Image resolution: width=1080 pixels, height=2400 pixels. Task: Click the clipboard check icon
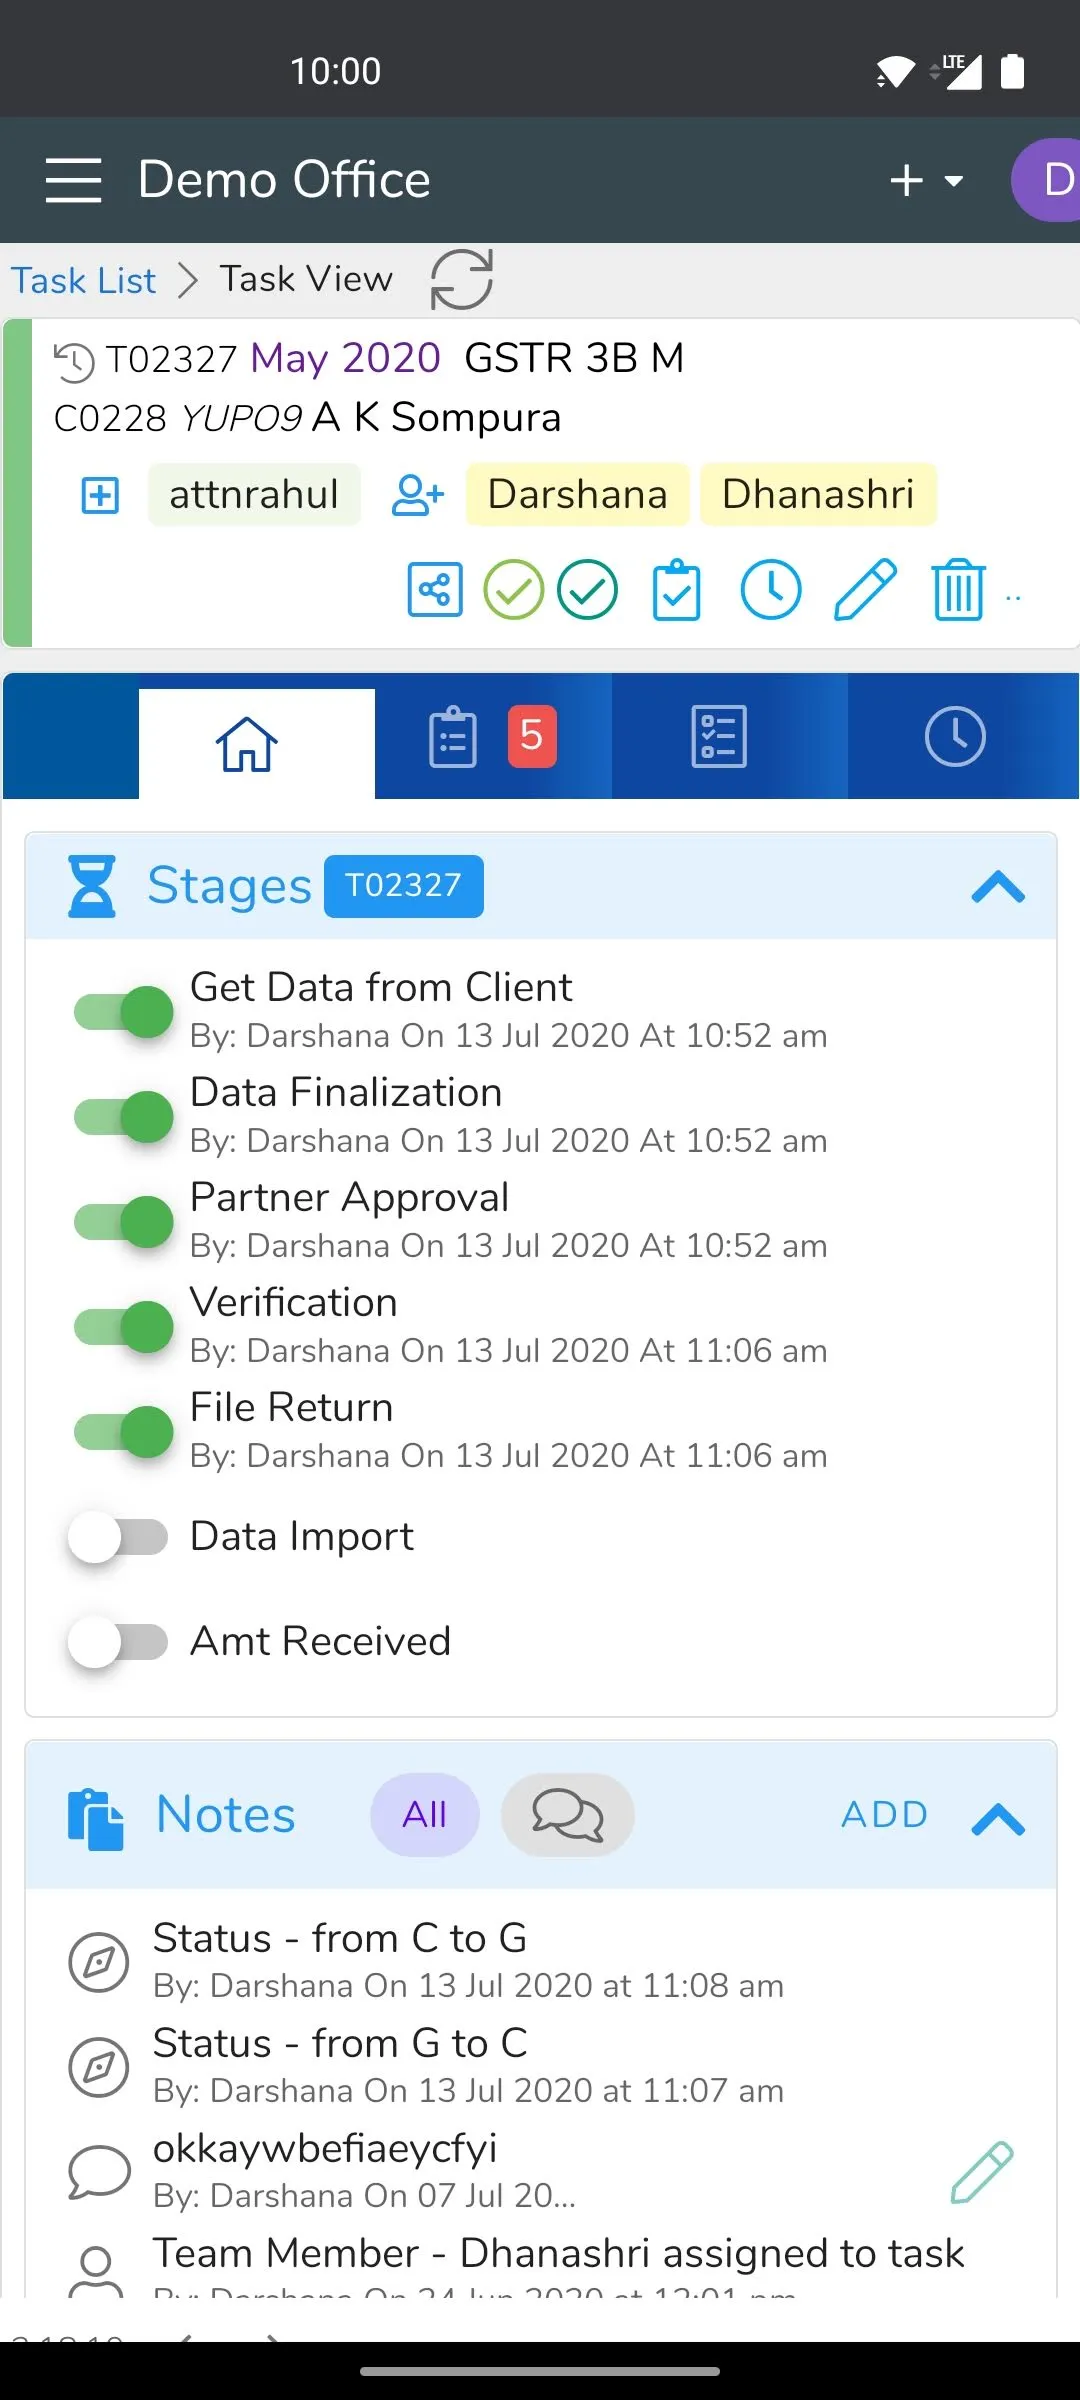pos(677,590)
